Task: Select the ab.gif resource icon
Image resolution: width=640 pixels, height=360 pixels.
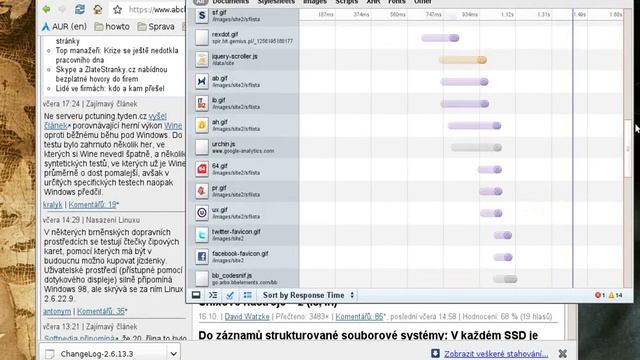Action: click(202, 82)
